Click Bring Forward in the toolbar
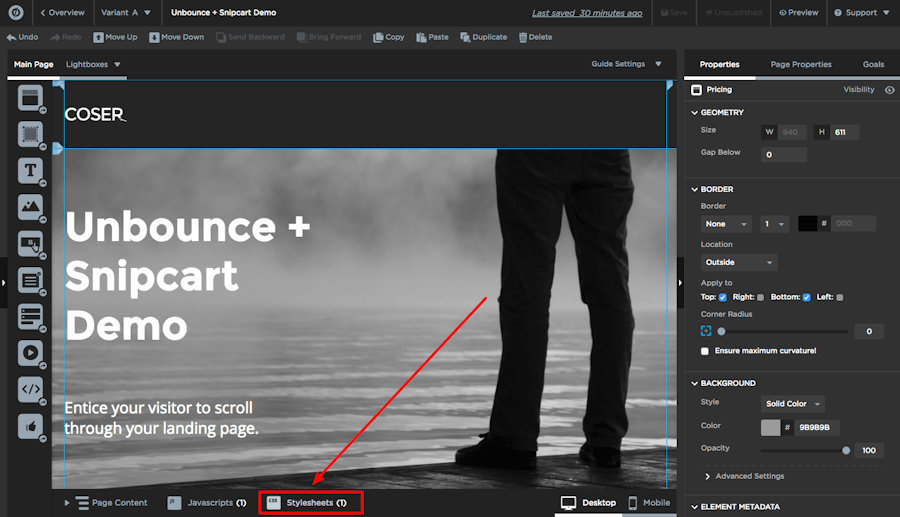 pos(329,37)
